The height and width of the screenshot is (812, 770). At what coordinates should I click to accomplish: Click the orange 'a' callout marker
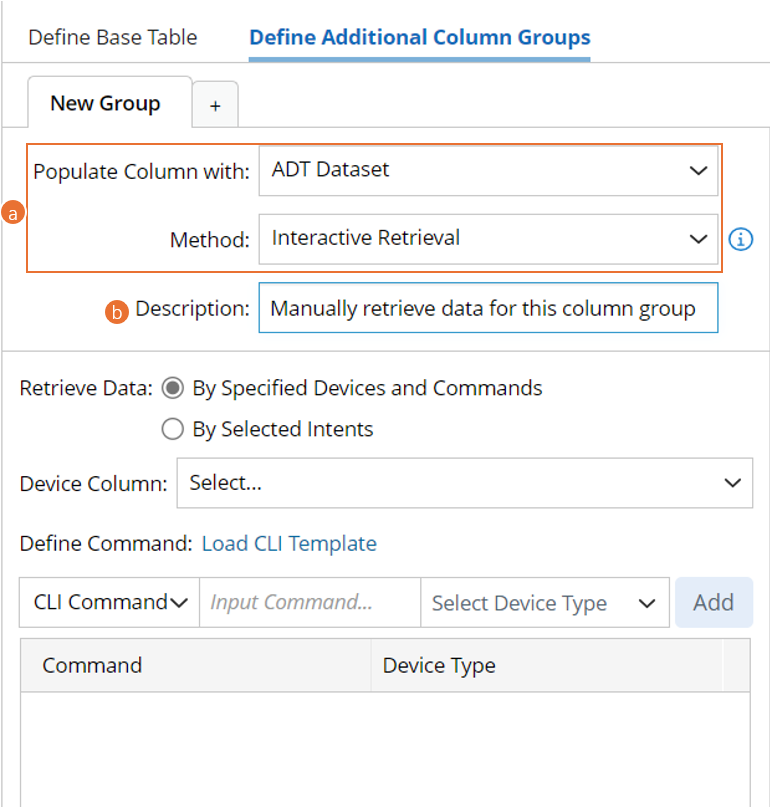pos(13,213)
